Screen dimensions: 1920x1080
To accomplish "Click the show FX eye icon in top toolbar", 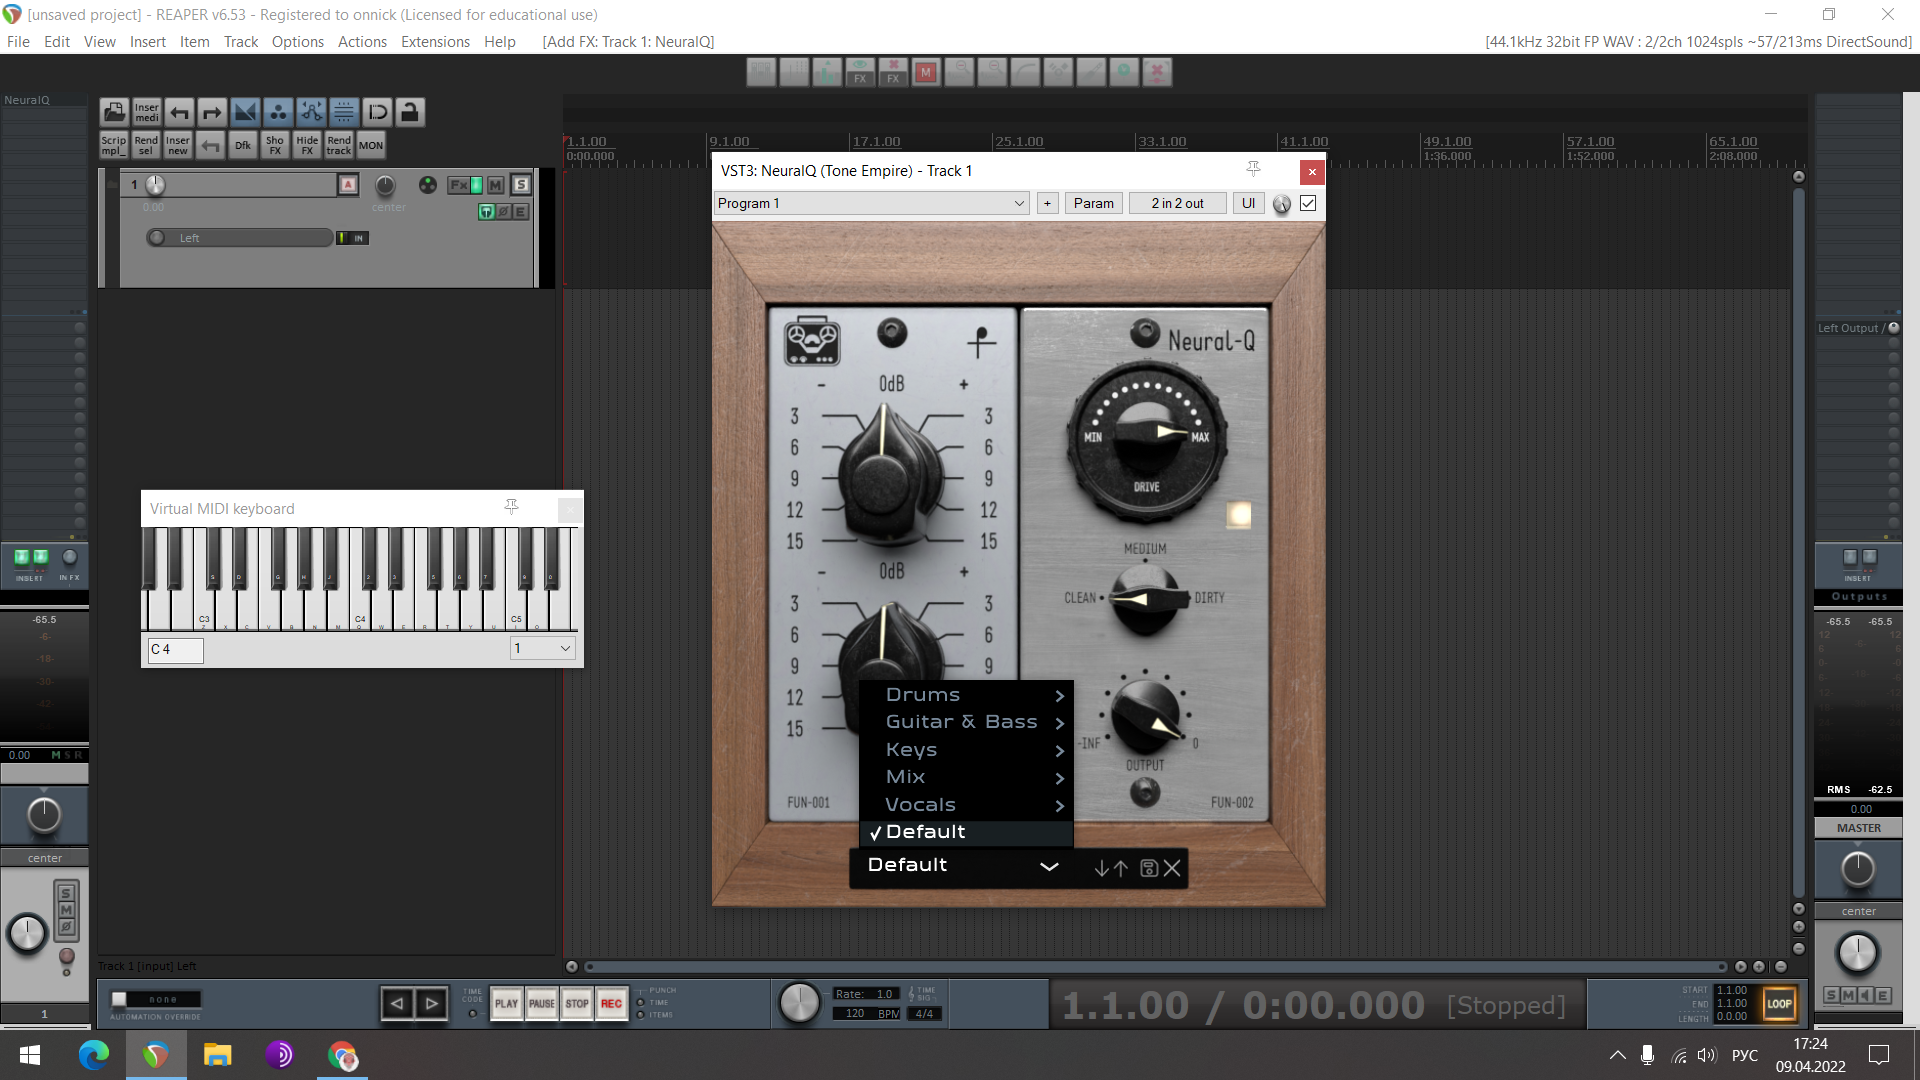I will pyautogui.click(x=860, y=72).
